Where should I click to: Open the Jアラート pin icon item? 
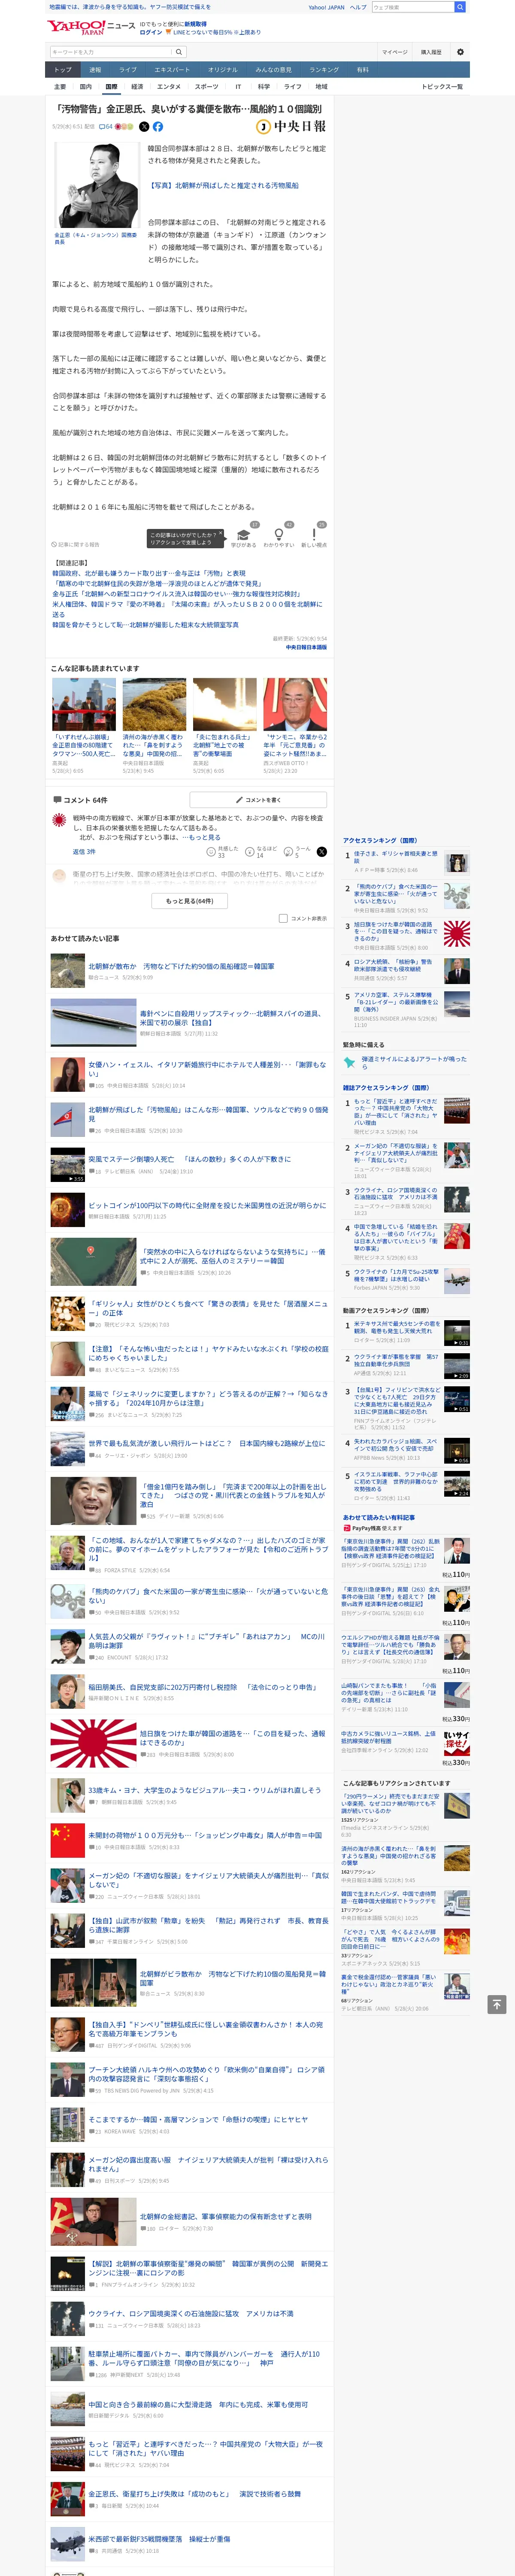349,1062
